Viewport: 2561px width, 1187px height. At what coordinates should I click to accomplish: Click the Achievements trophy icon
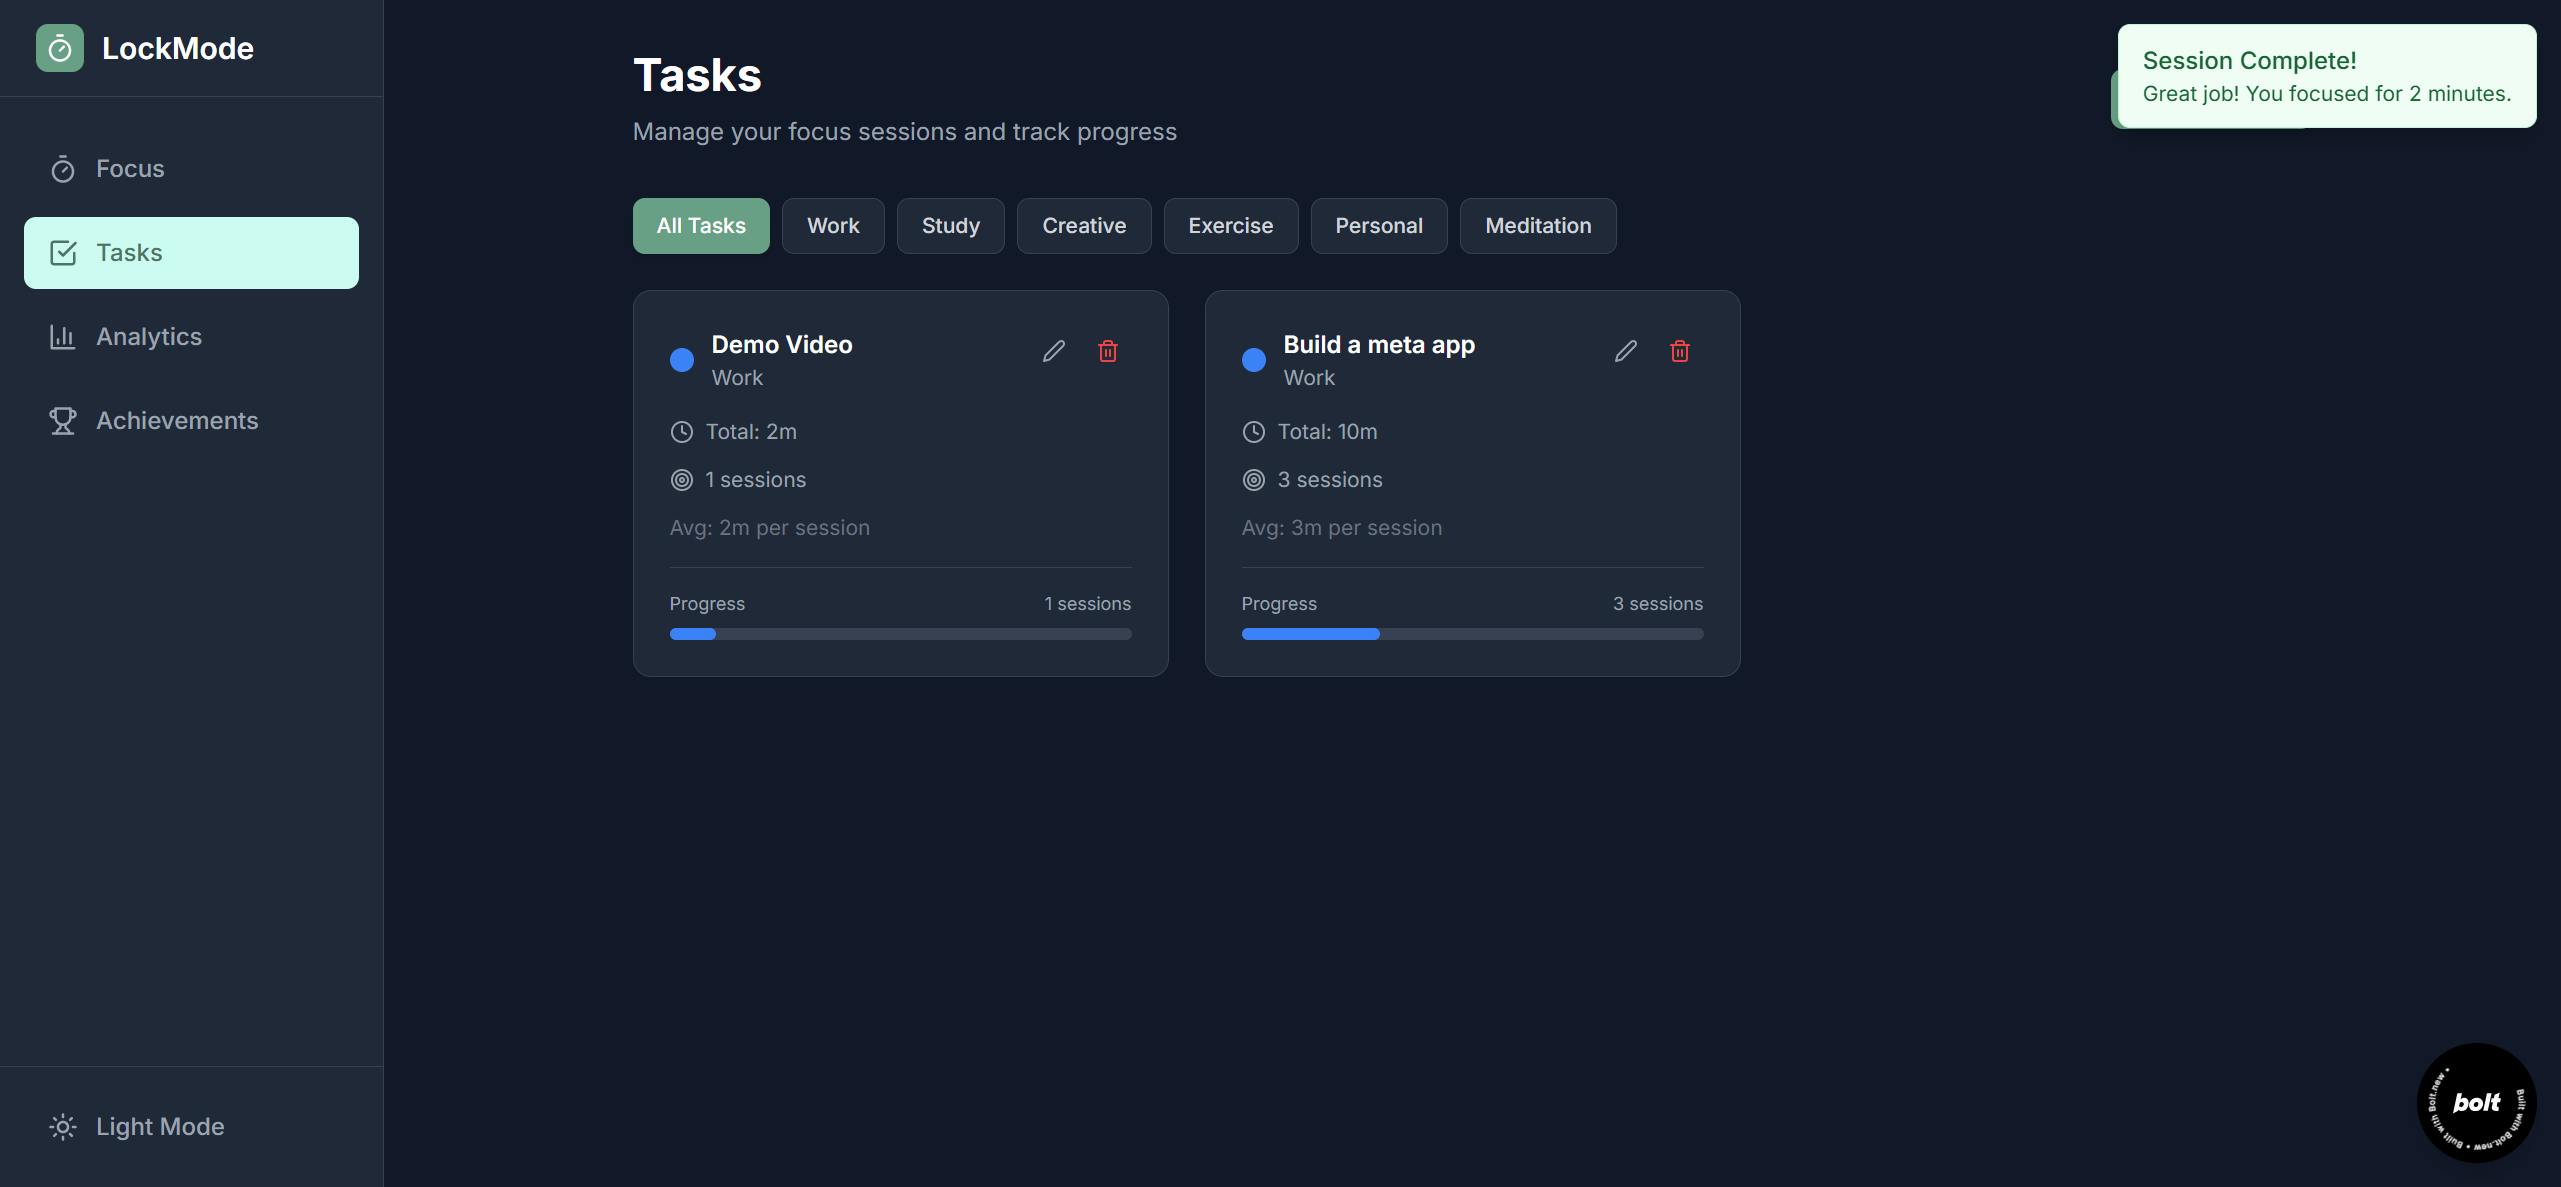coord(63,421)
